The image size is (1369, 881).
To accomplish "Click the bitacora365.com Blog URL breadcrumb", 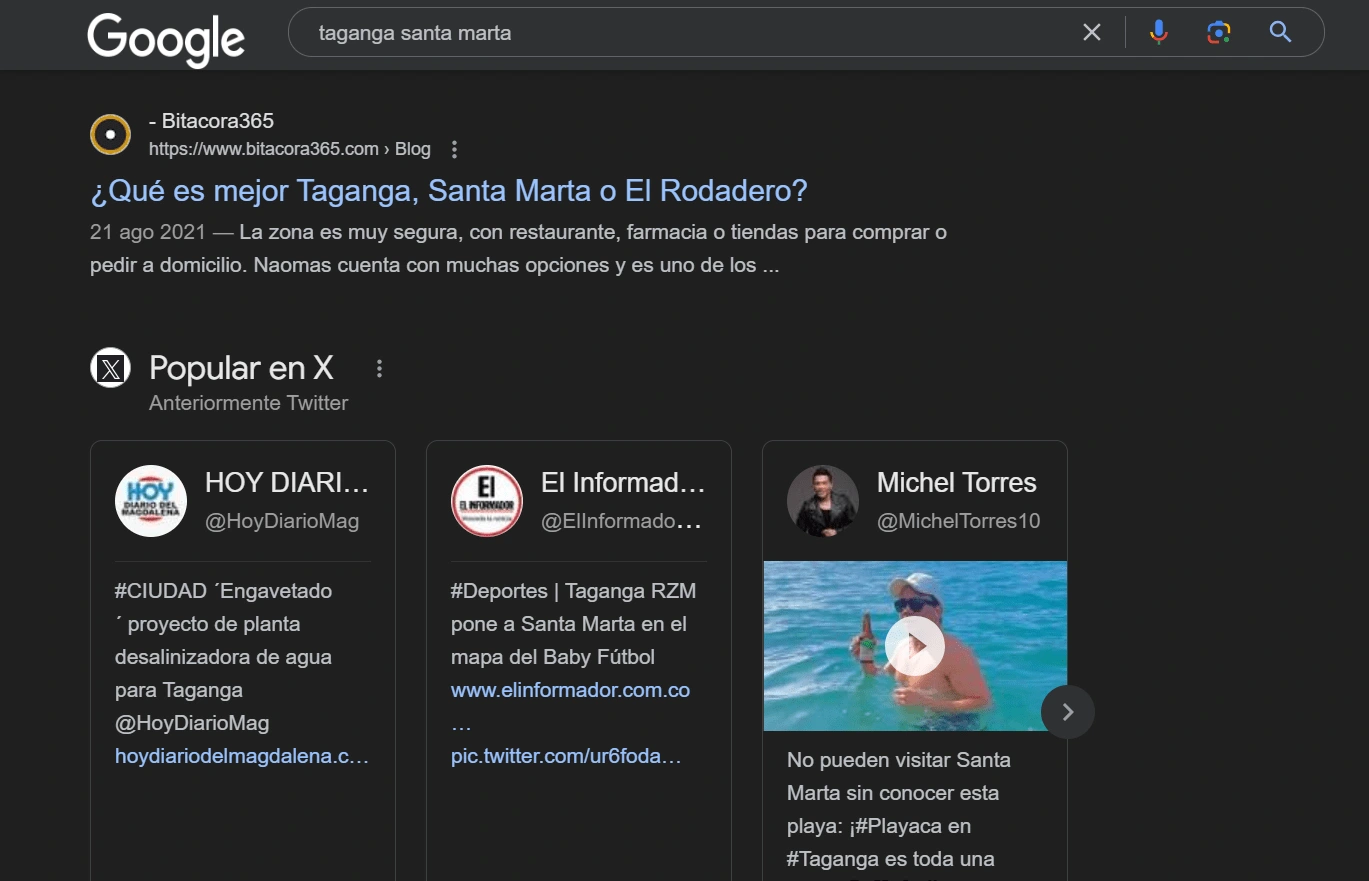I will click(x=290, y=149).
